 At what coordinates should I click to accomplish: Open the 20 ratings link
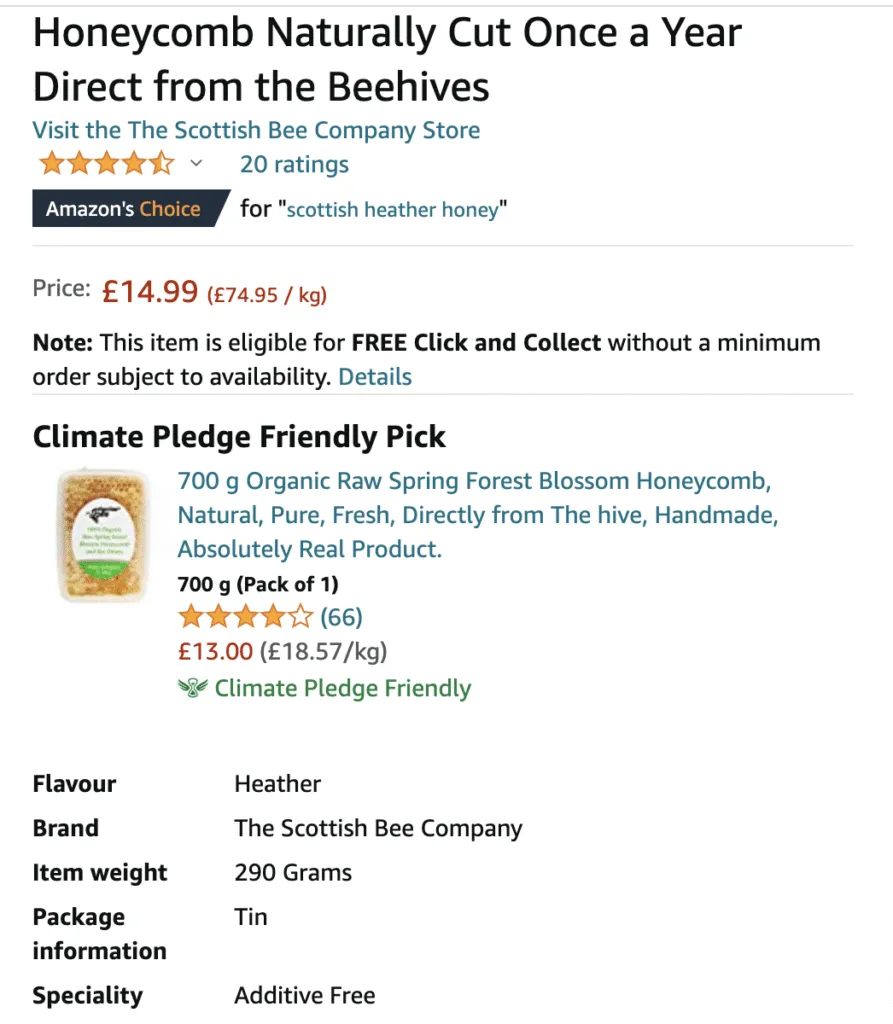294,164
